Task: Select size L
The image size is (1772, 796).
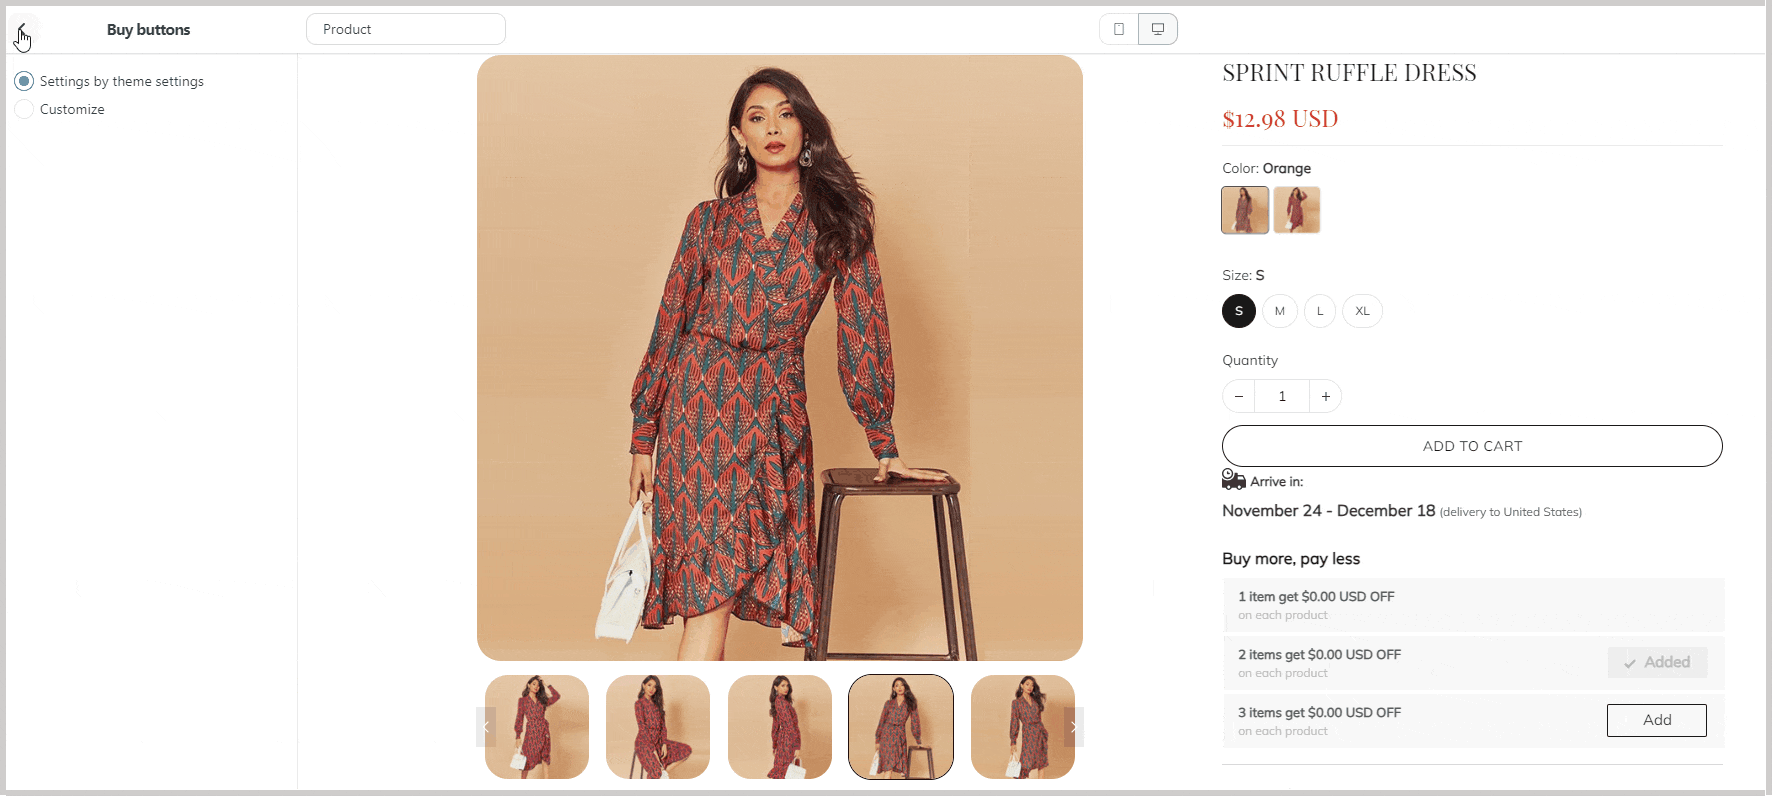Action: (1320, 311)
